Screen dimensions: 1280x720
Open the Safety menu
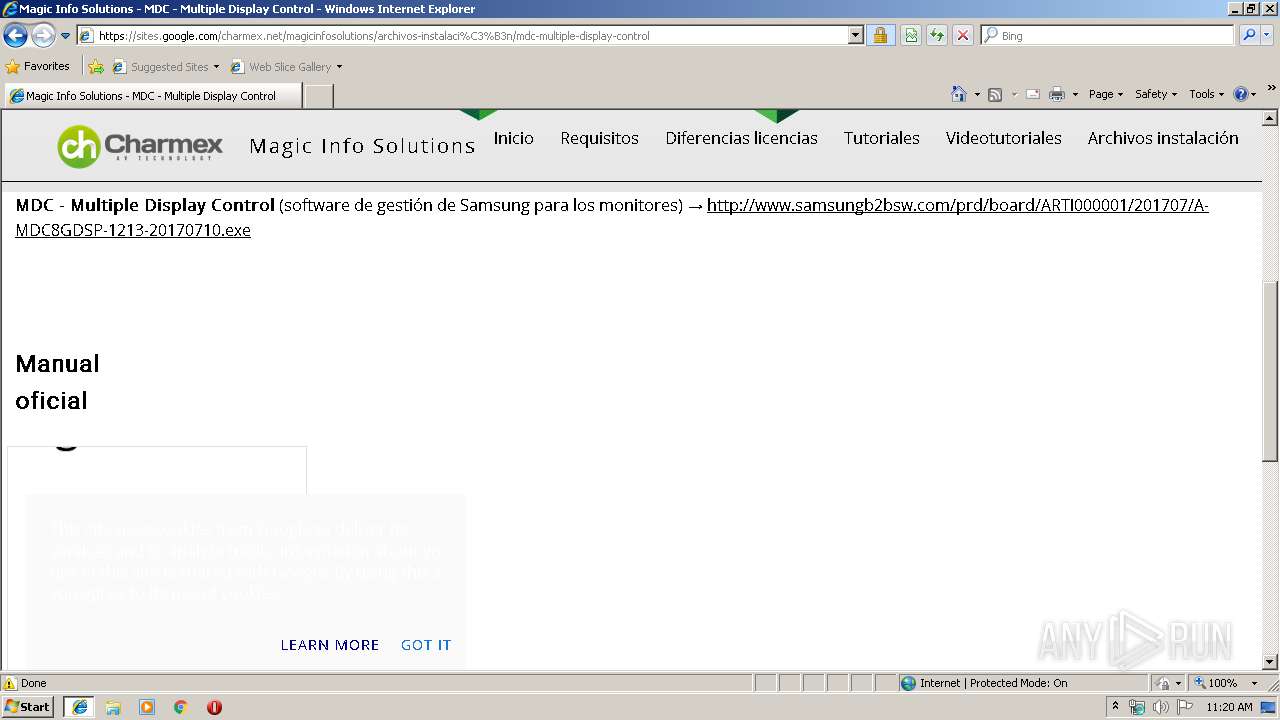pos(1156,94)
